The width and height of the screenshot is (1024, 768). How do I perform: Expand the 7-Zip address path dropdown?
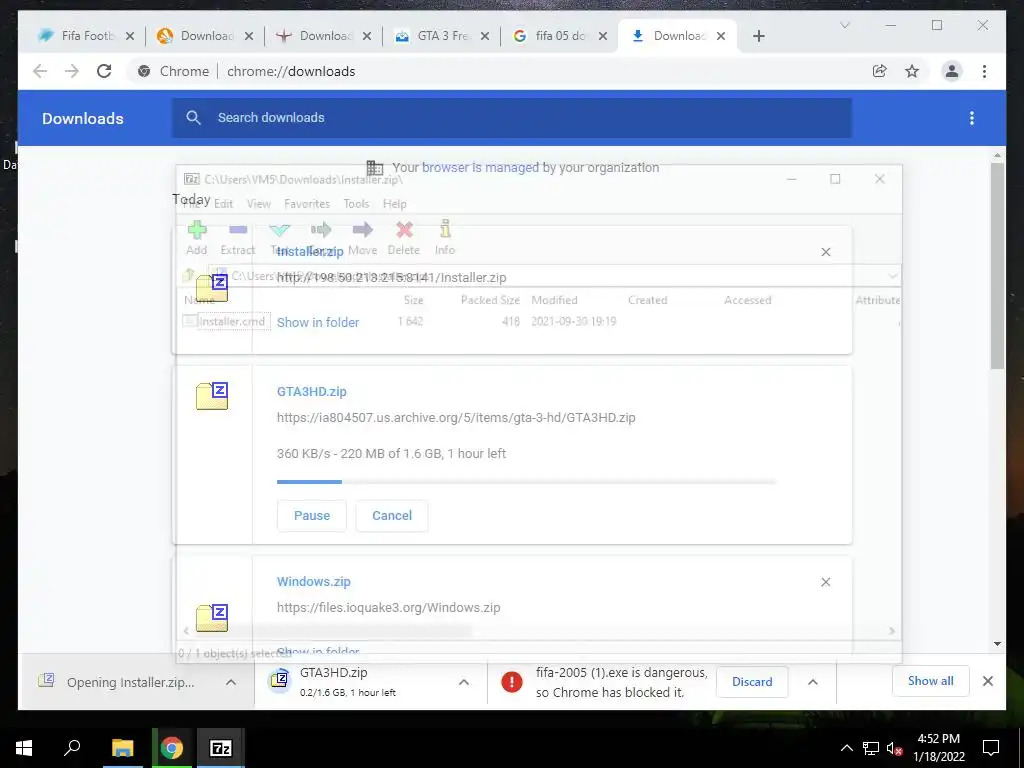tap(892, 276)
